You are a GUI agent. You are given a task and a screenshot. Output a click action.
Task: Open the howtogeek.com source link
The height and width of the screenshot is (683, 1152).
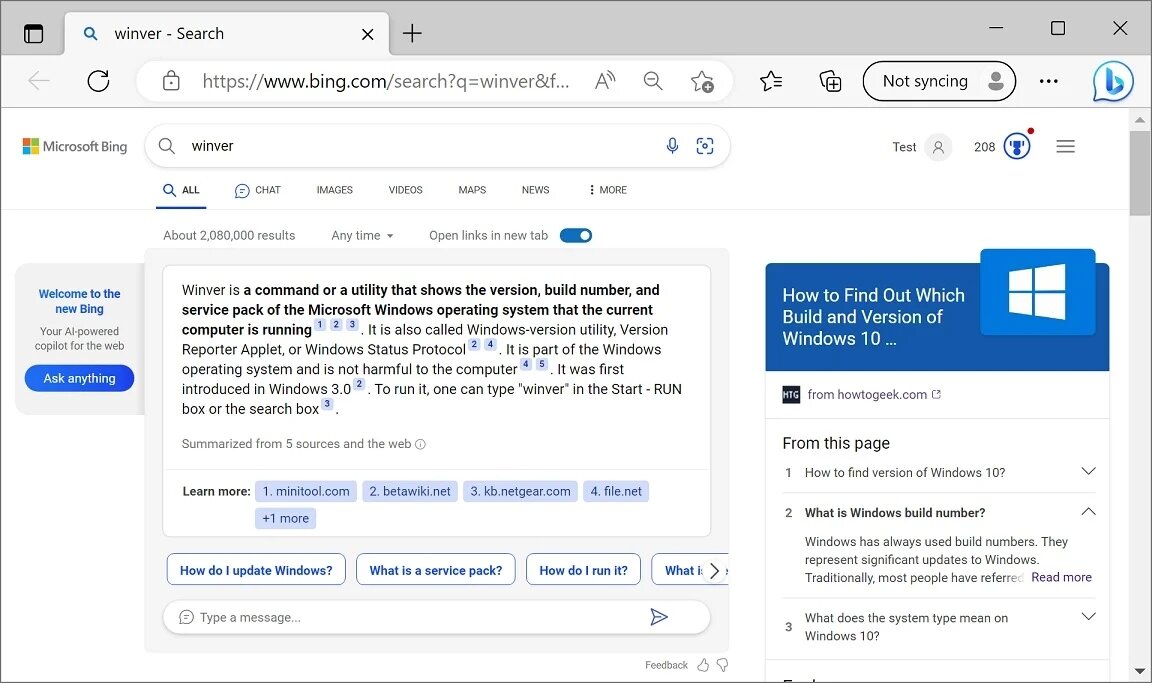[867, 395]
